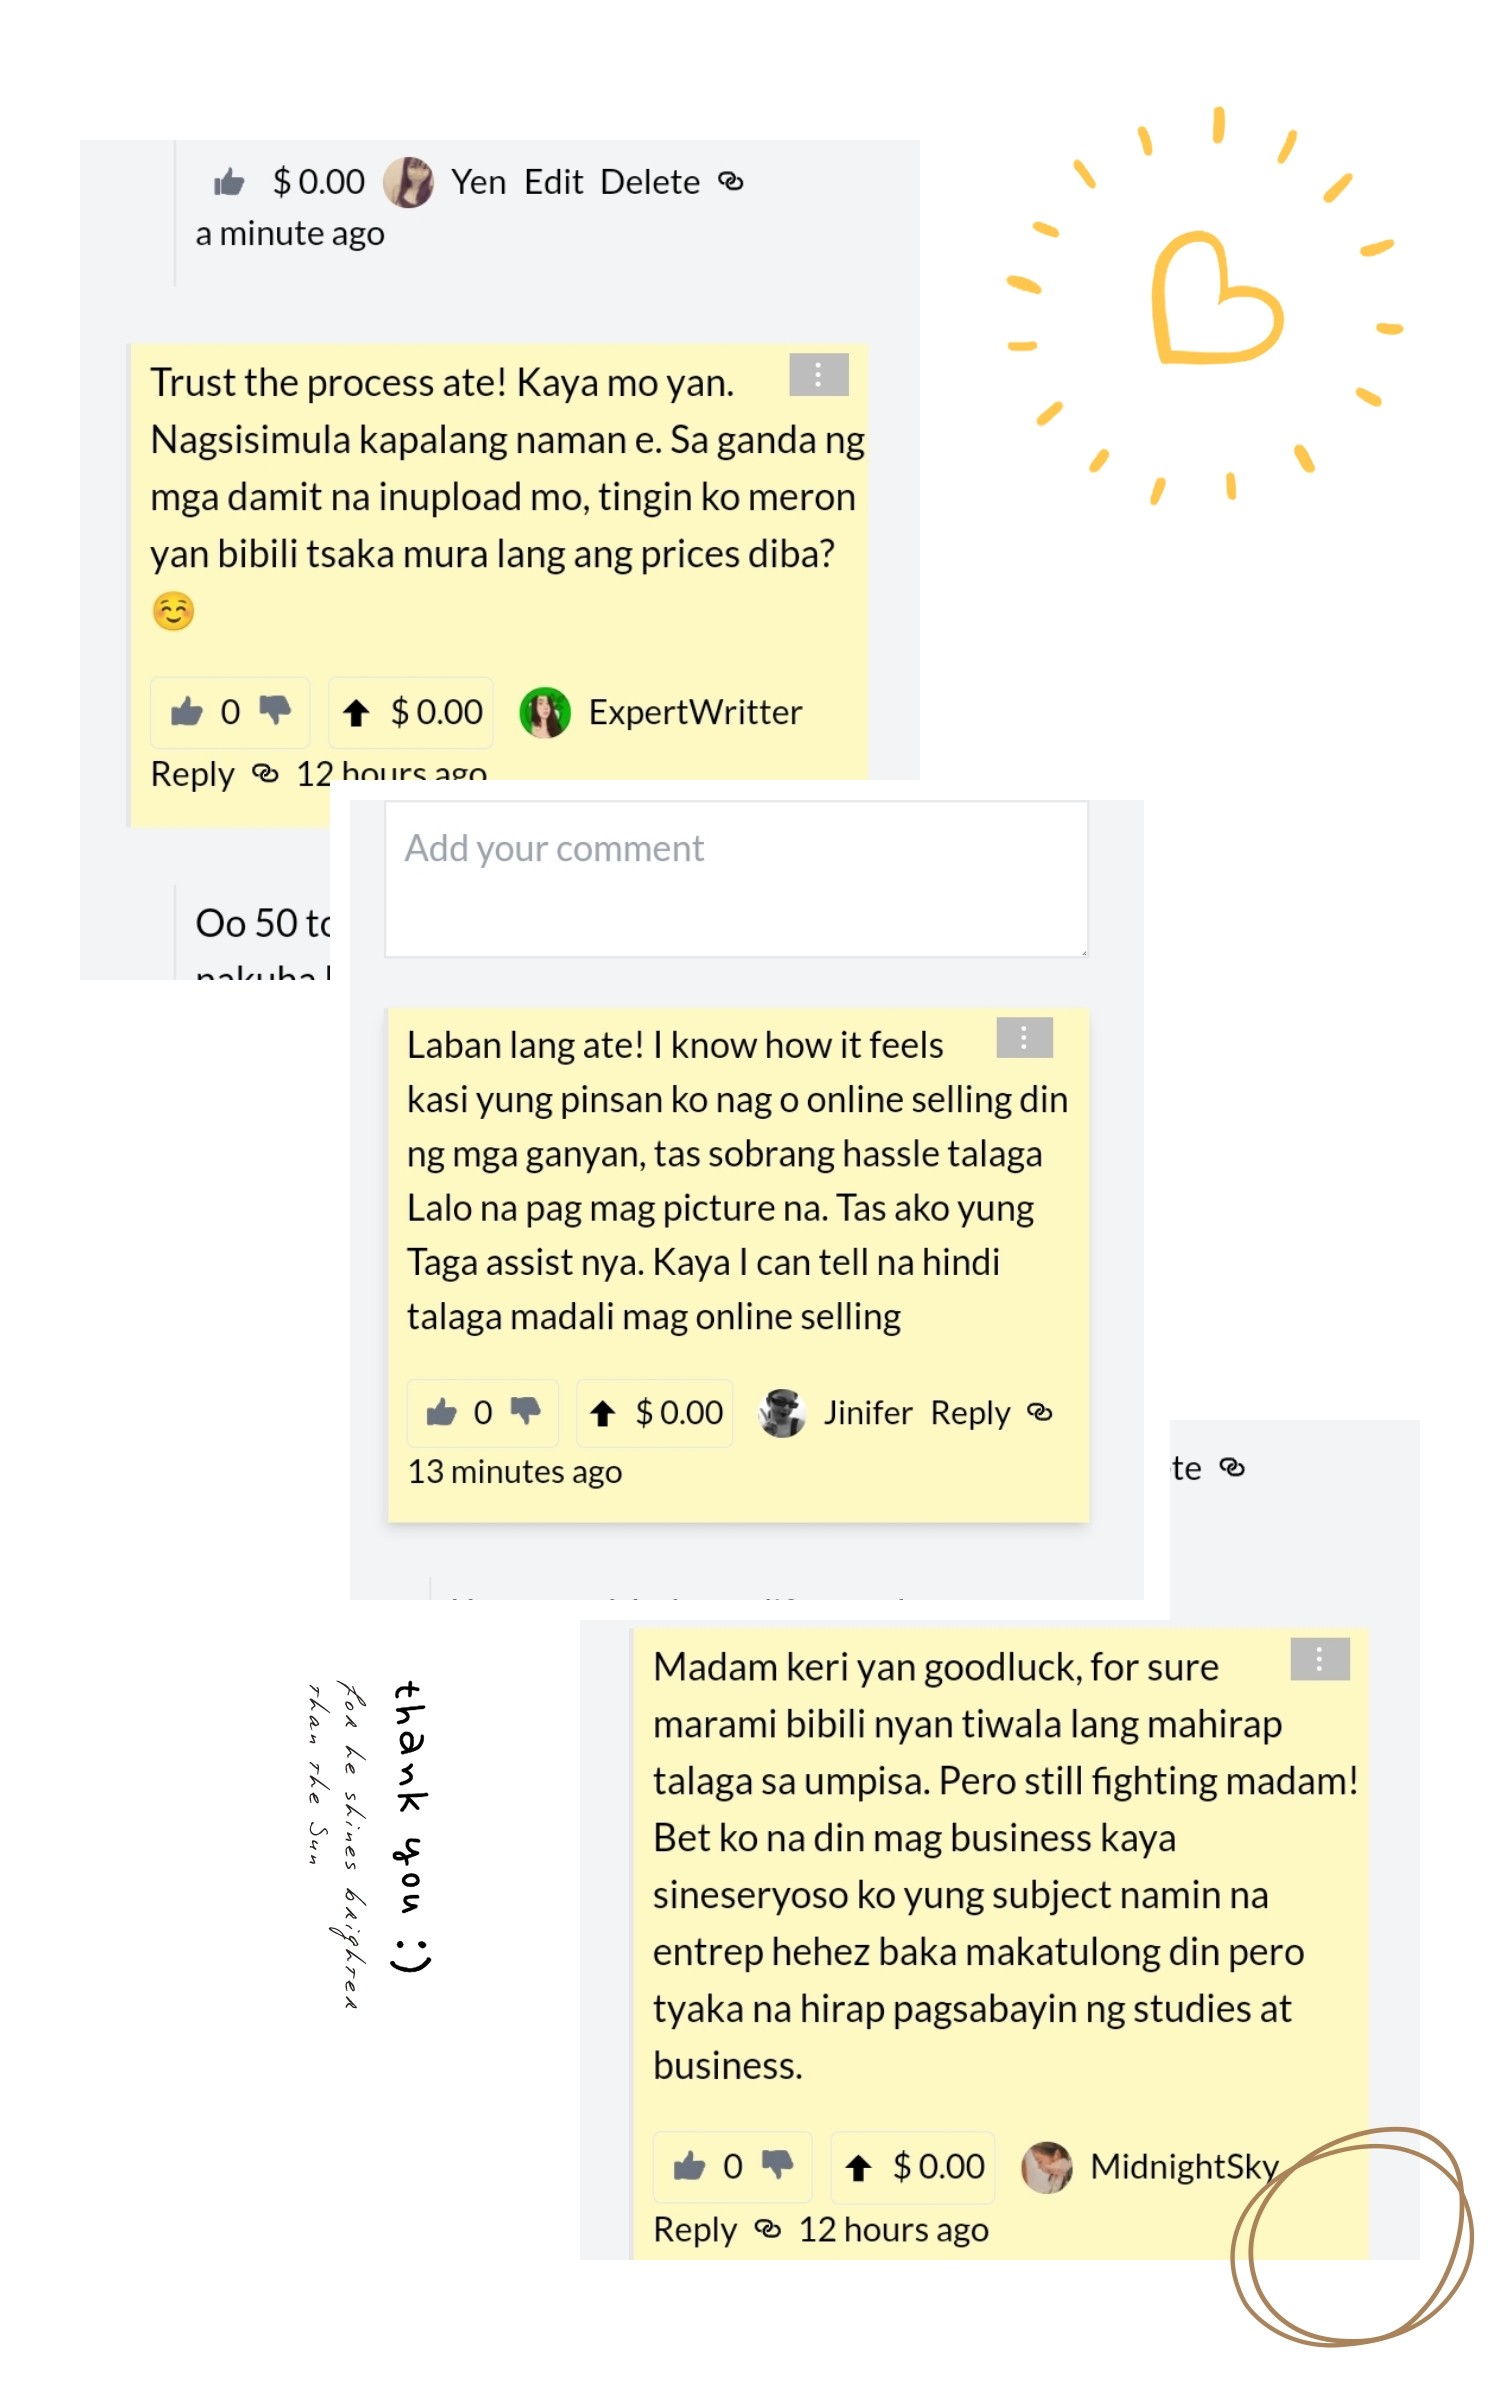Thumbs up MidnightSky's comment

pos(689,2166)
